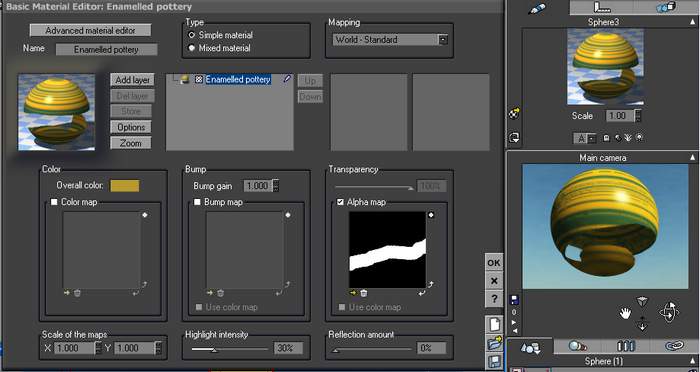Click the Overall color swatch

125,186
